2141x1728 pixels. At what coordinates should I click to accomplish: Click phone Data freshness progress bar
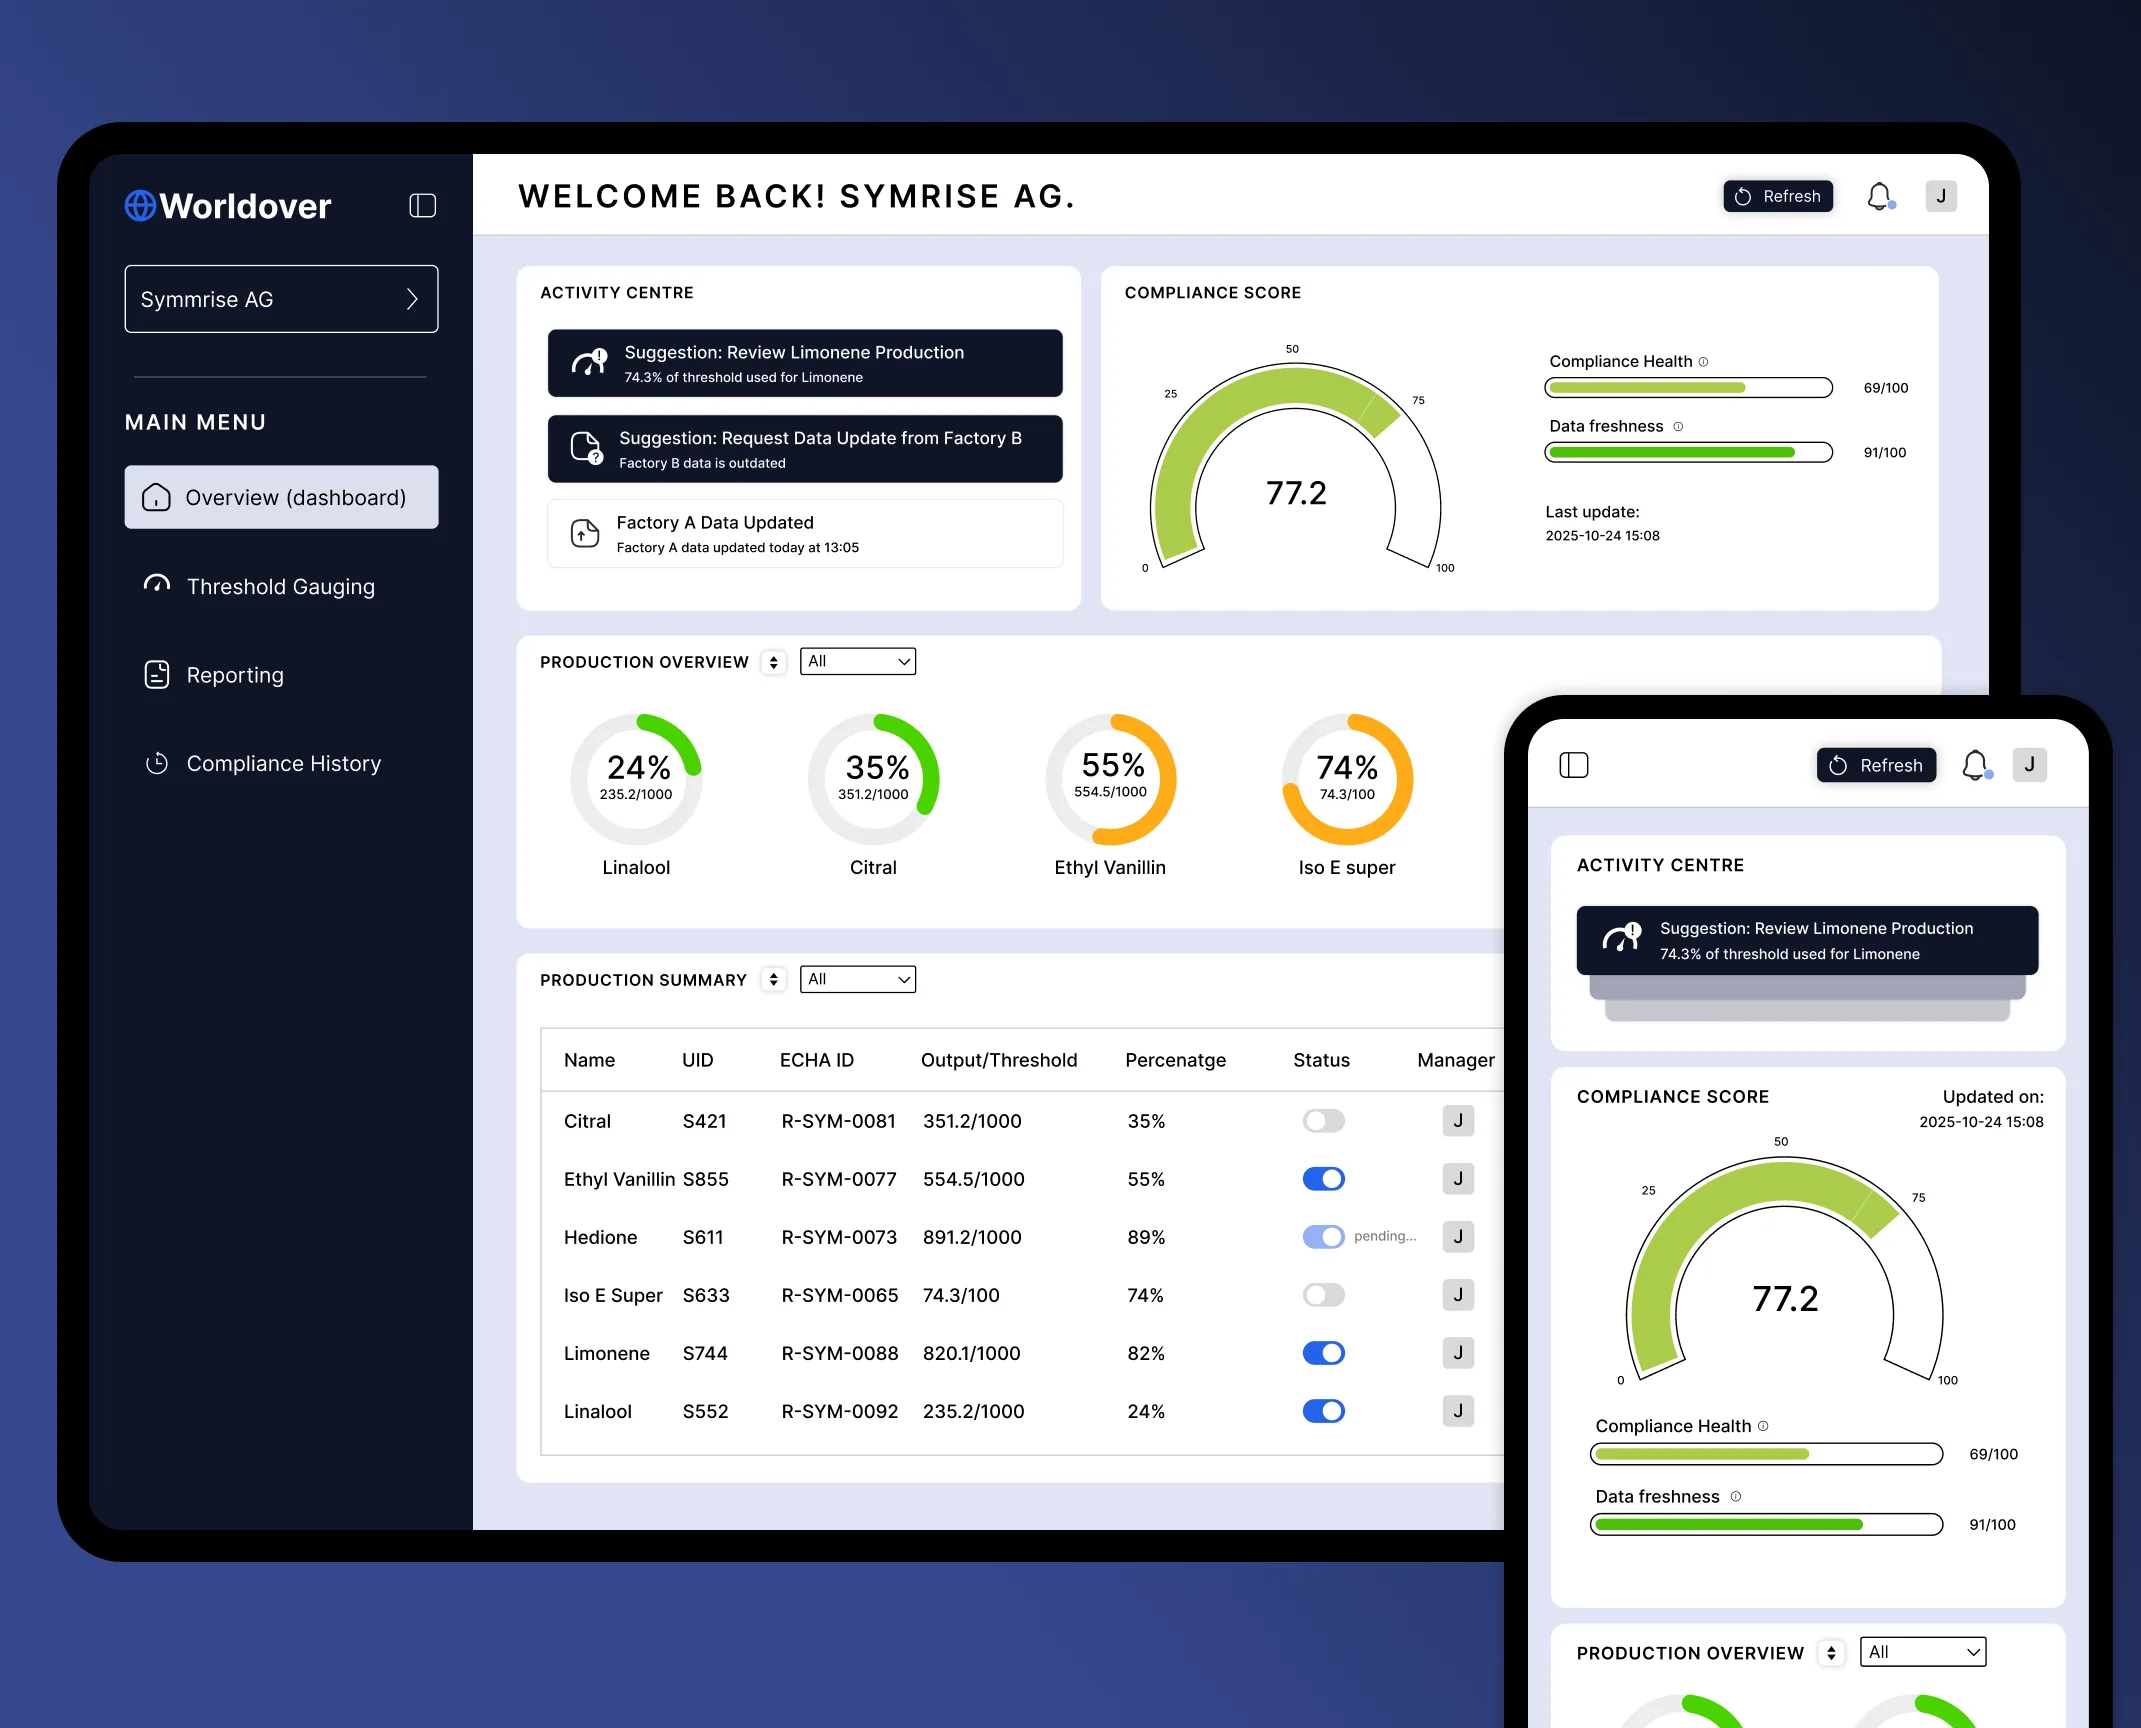coord(1766,1525)
